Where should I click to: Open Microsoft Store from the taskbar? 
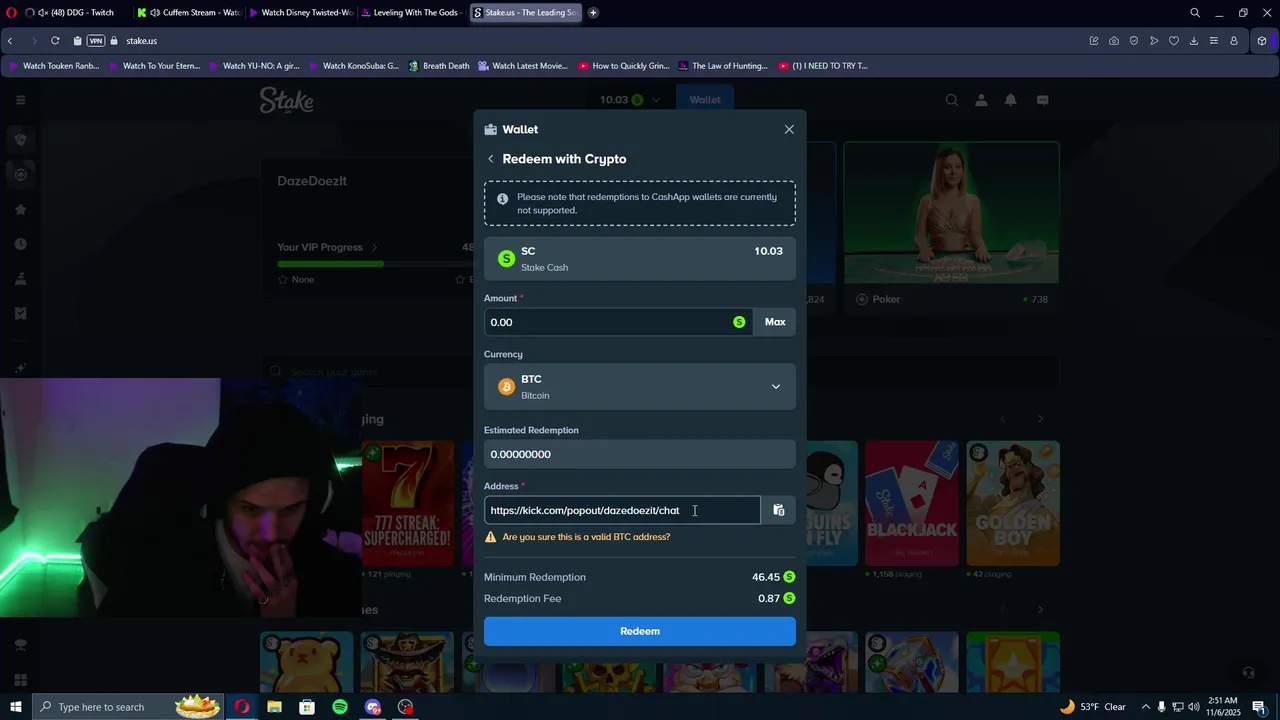point(307,707)
